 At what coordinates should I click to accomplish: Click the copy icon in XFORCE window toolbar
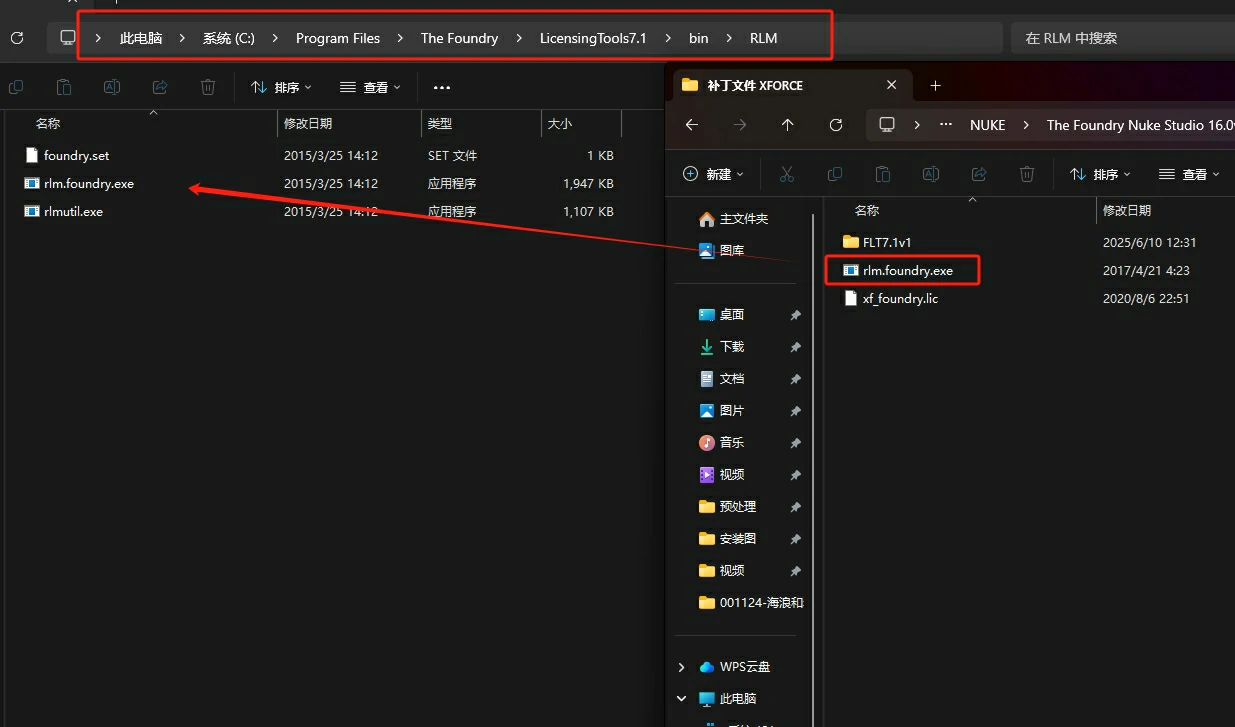835,174
